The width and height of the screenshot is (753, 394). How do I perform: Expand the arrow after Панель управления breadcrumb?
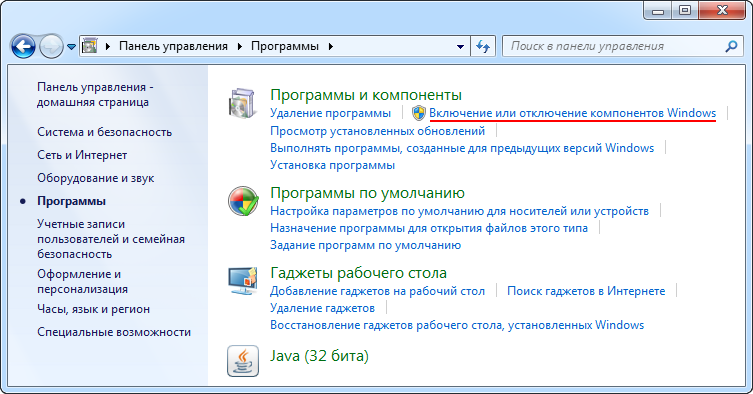[240, 46]
